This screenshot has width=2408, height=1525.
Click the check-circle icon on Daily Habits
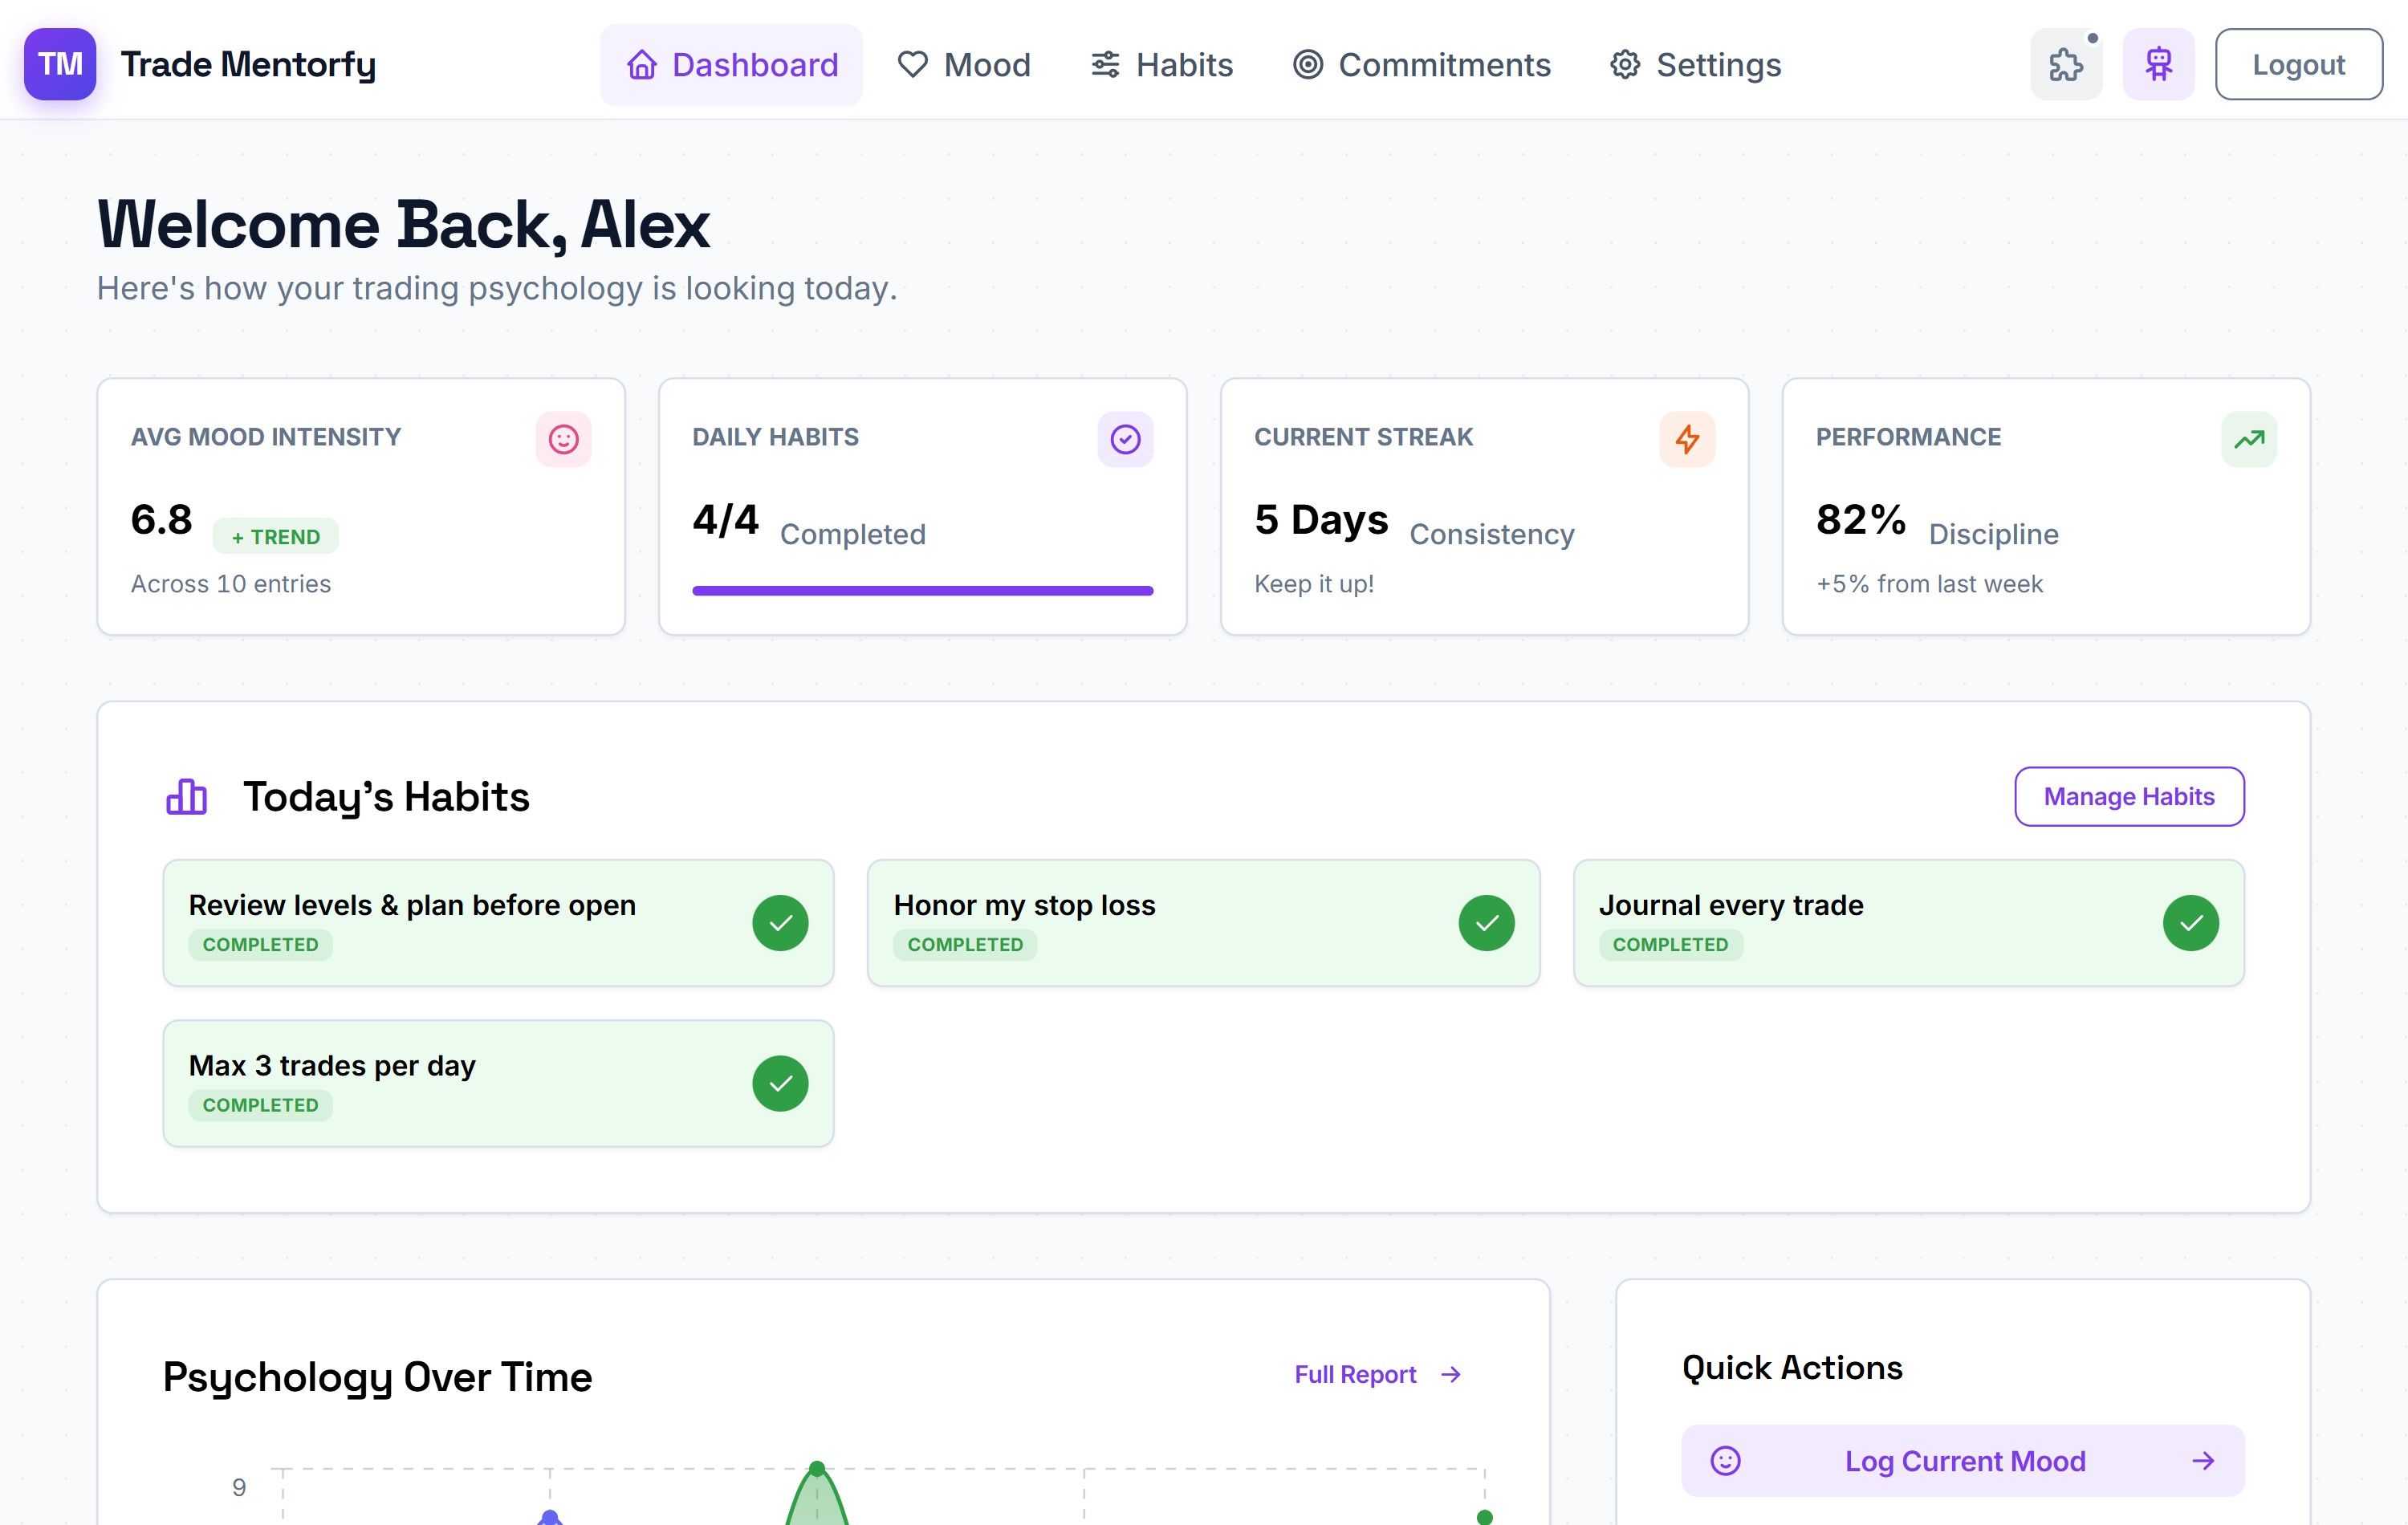(x=1125, y=439)
